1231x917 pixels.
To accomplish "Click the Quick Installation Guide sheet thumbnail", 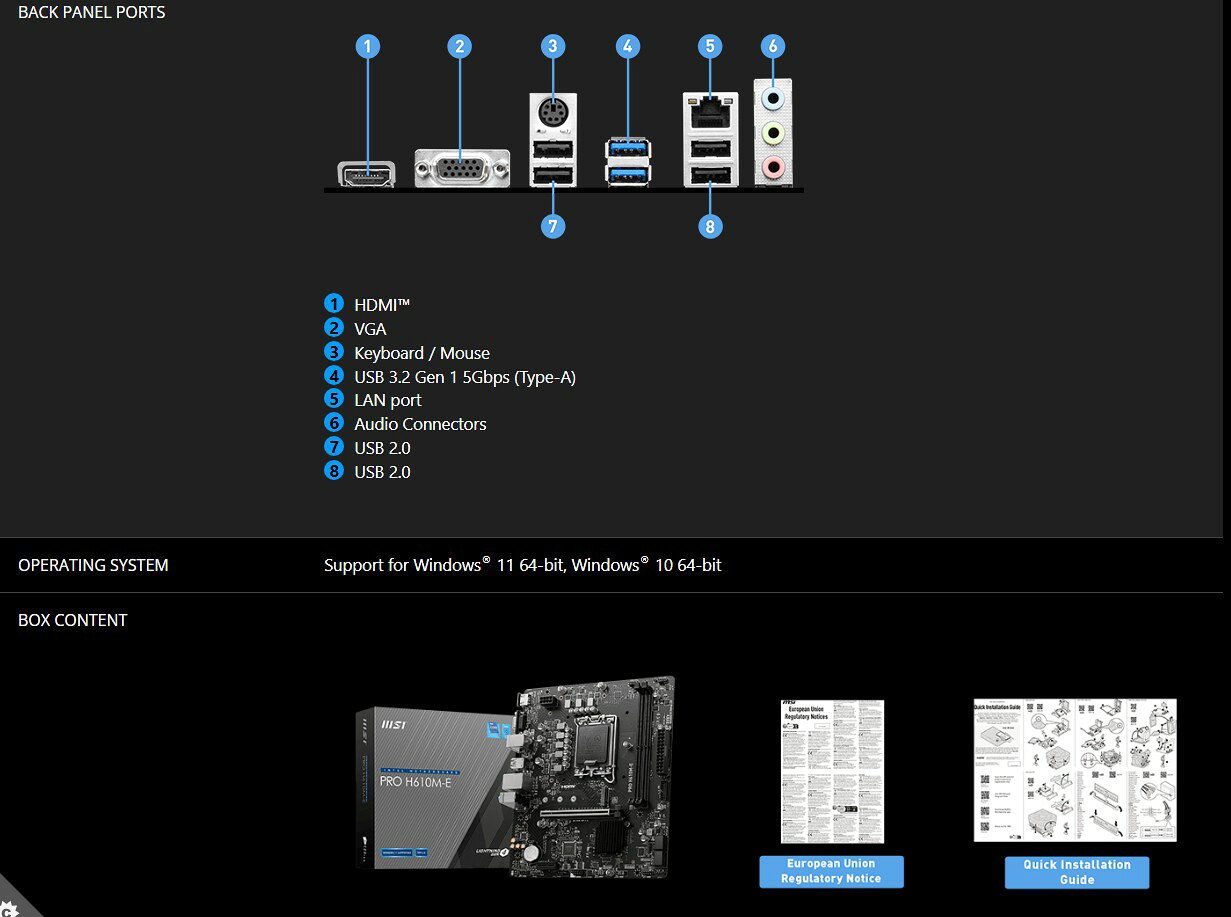I will click(1075, 770).
